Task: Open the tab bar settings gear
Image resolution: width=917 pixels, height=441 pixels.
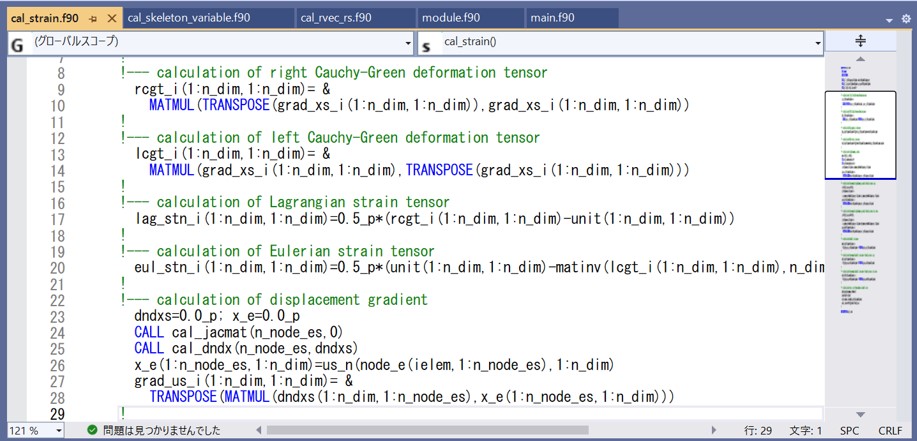Action: tap(906, 19)
